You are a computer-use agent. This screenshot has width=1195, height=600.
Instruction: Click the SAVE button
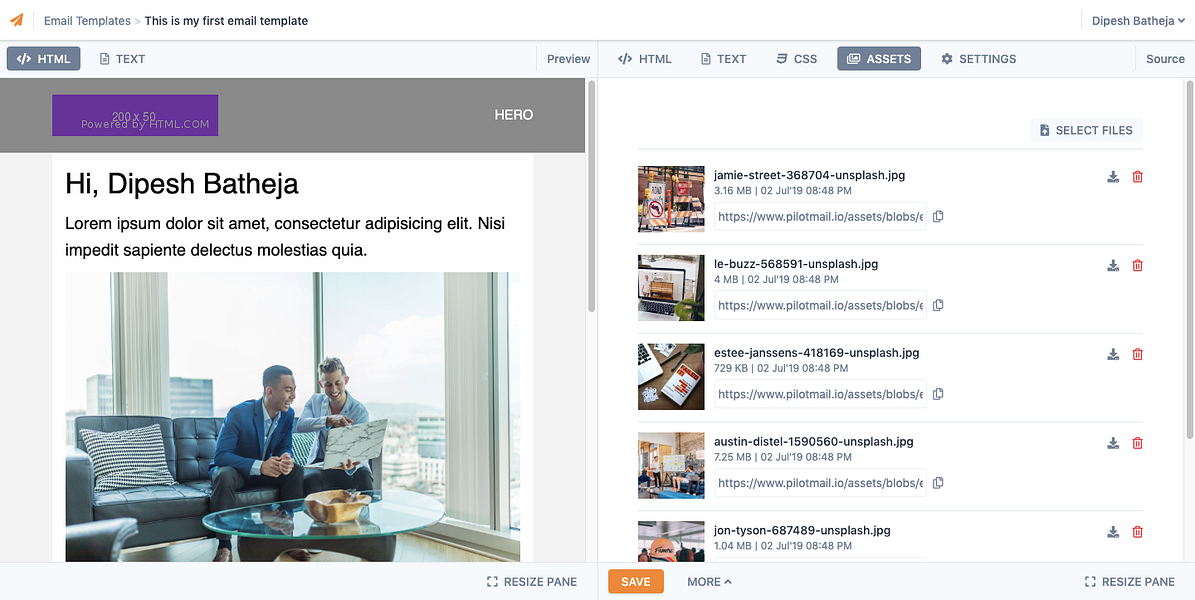click(636, 582)
